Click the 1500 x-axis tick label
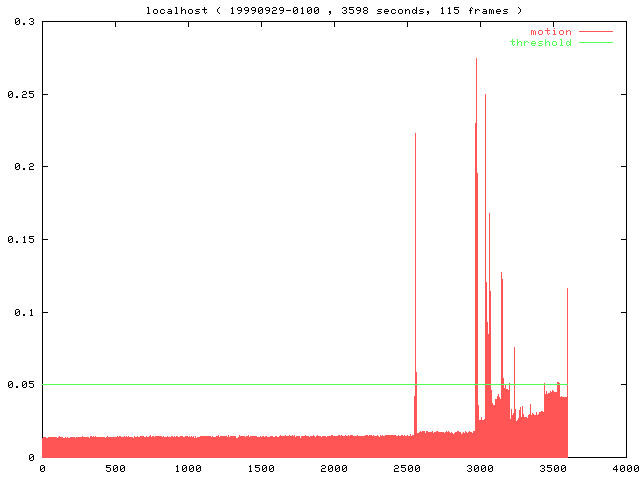 pos(261,468)
